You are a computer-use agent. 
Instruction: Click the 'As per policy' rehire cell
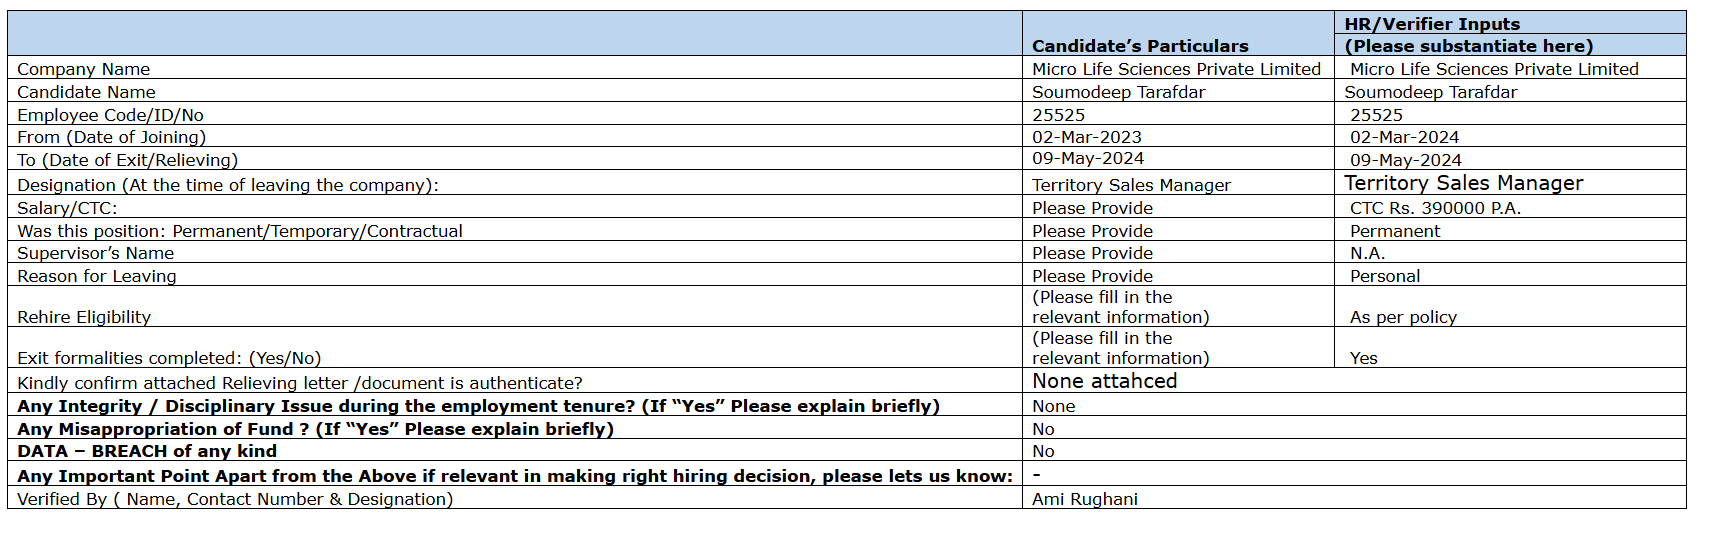coord(1403,317)
